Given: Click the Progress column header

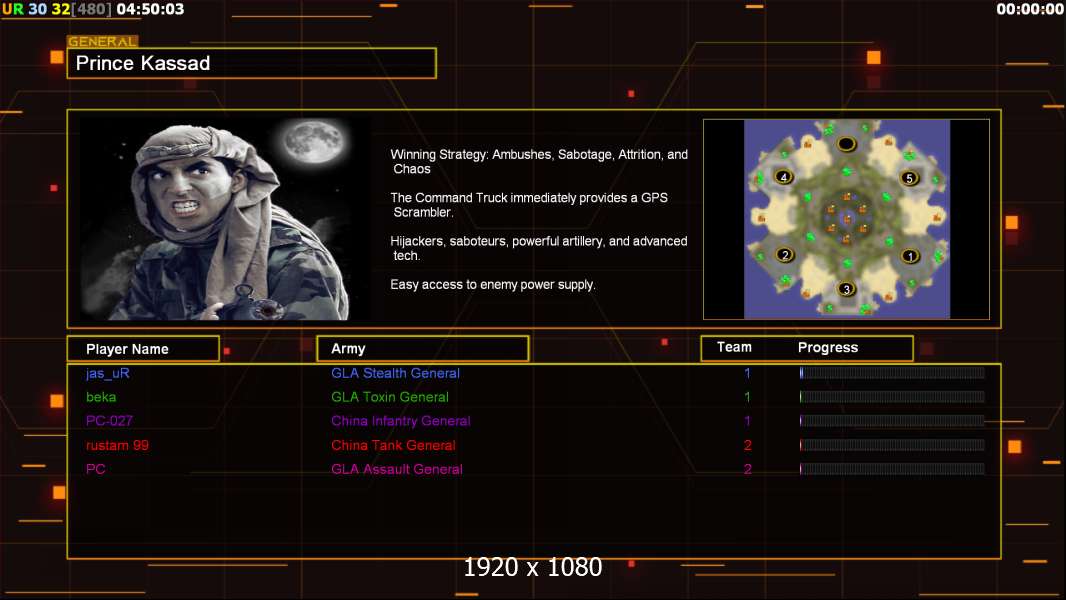Looking at the screenshot, I should pyautogui.click(x=827, y=347).
